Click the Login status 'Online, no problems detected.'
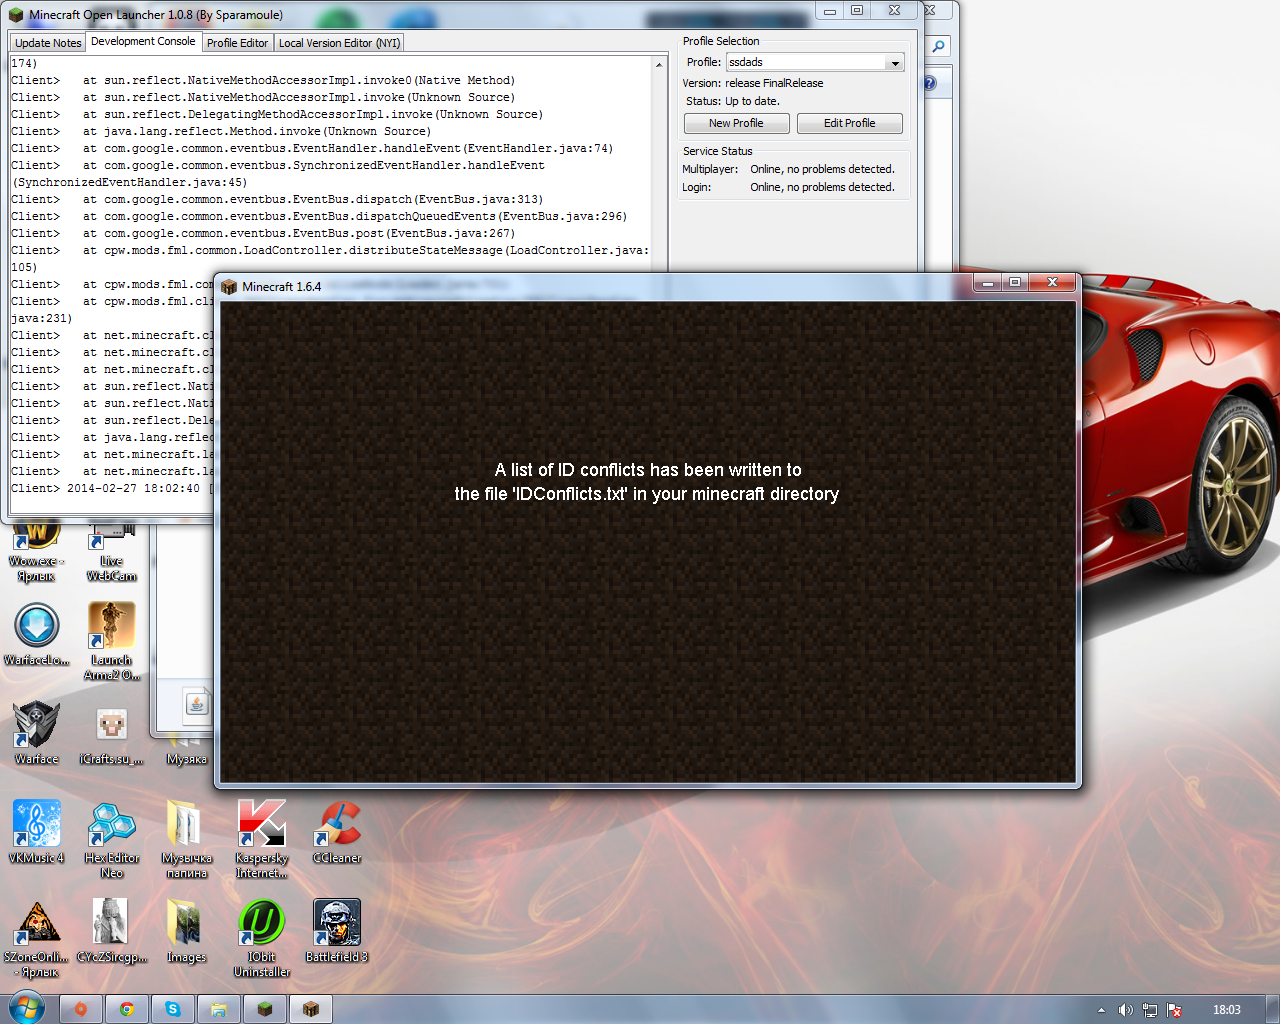The width and height of the screenshot is (1280, 1024). (823, 187)
